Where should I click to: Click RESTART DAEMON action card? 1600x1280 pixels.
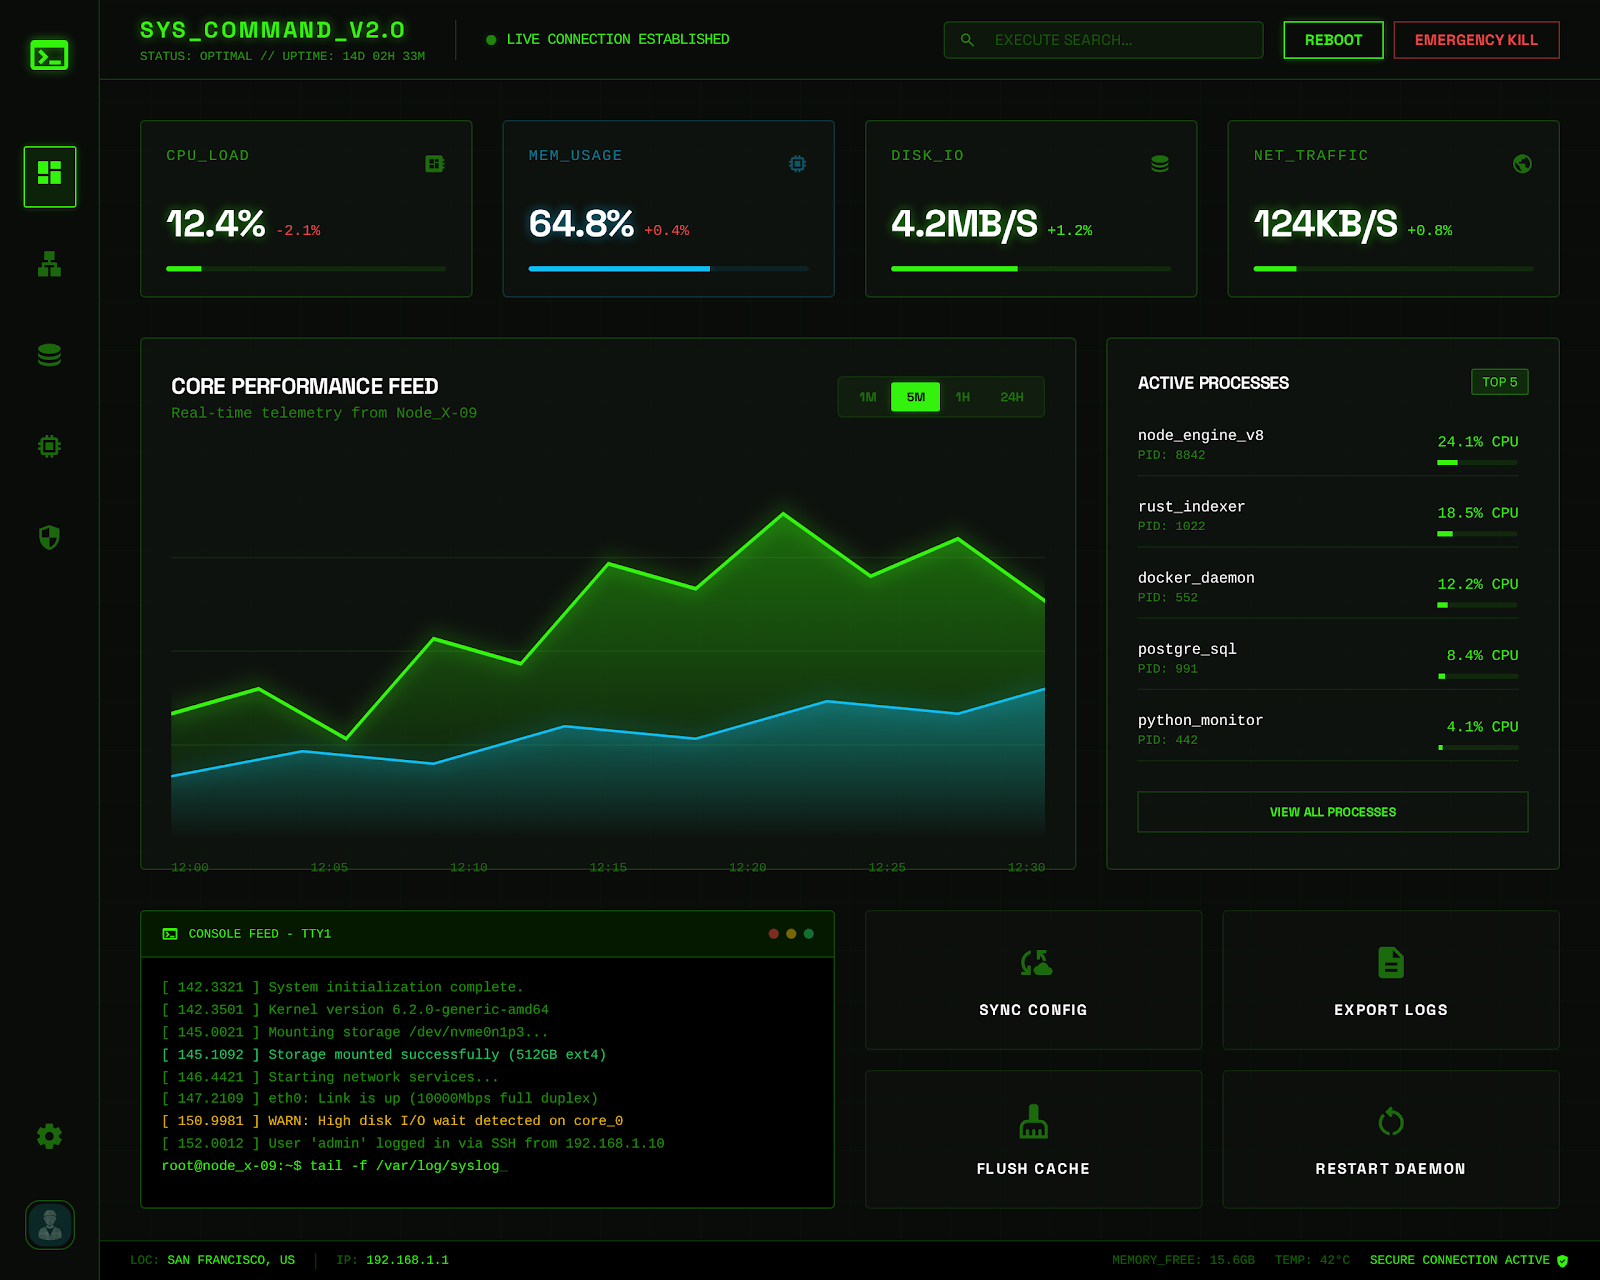(1390, 1140)
